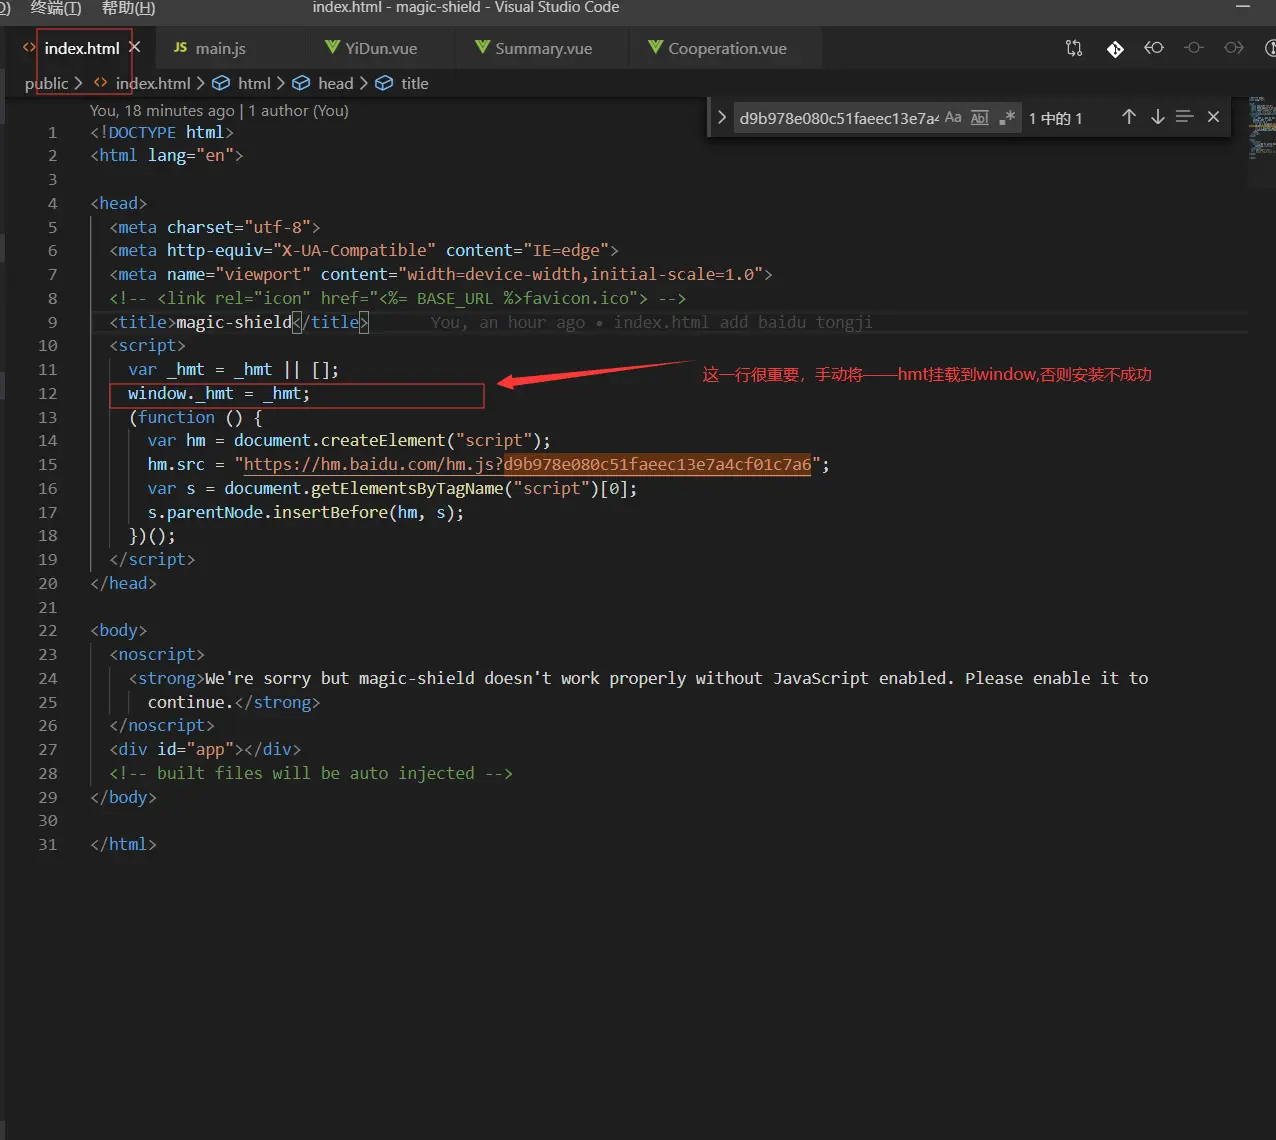Switch to the main.js tab
The image size is (1276, 1140).
[x=220, y=48]
